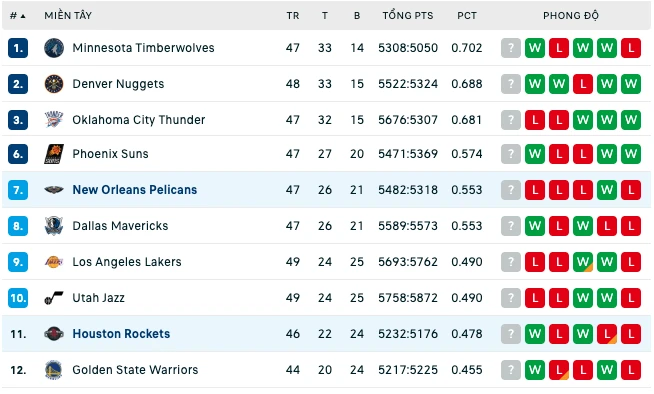654x394 pixels.
Task: Click the Utah Jazz team logo
Action: (x=54, y=298)
